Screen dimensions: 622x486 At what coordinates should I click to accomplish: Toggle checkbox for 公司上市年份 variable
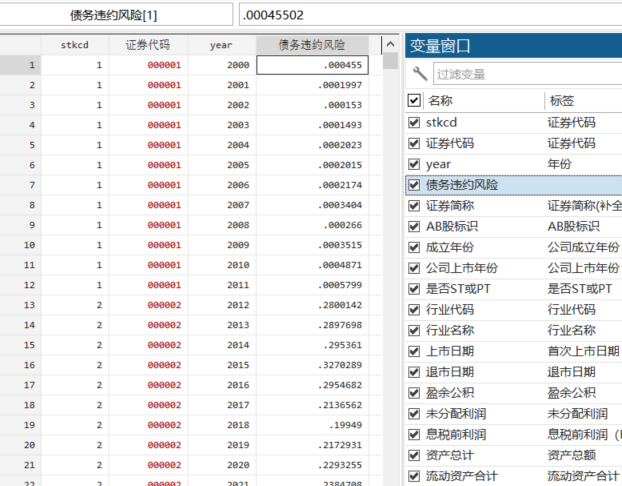pyautogui.click(x=414, y=268)
